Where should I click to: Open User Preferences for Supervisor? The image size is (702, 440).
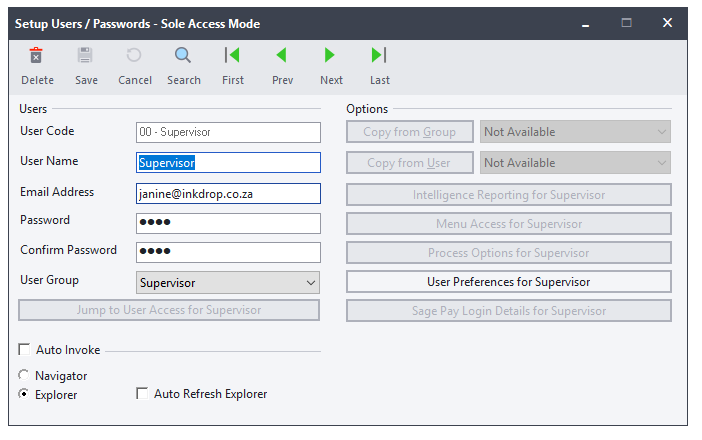[x=508, y=282]
